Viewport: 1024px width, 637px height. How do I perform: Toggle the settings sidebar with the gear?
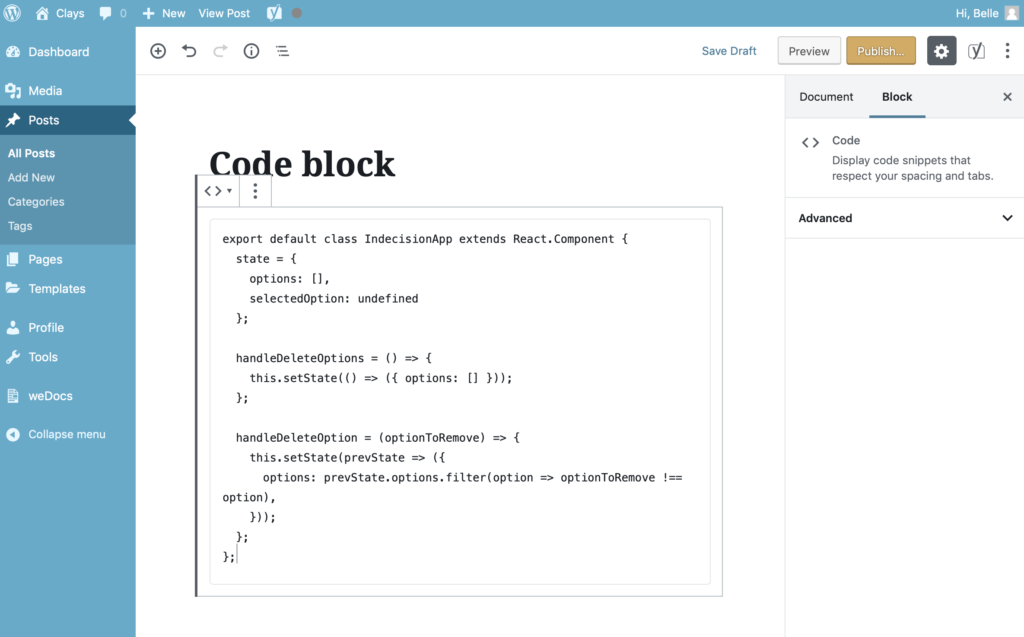pos(941,50)
